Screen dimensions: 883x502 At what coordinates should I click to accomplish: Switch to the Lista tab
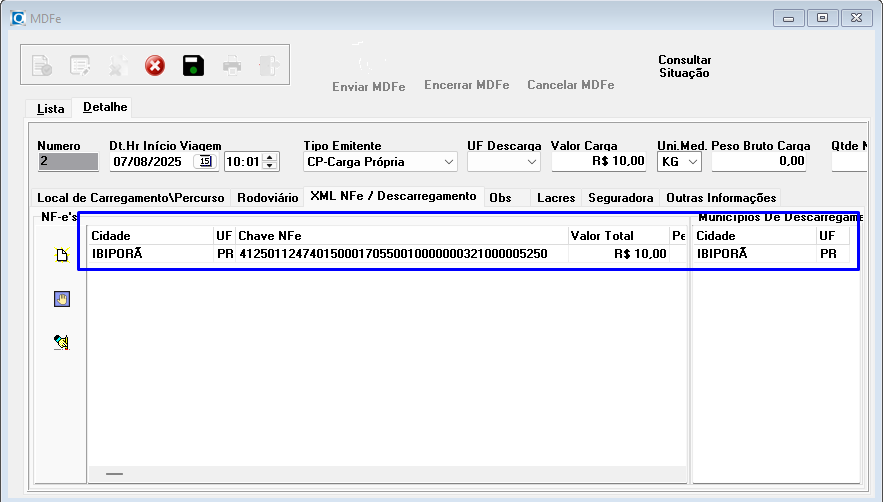50,108
